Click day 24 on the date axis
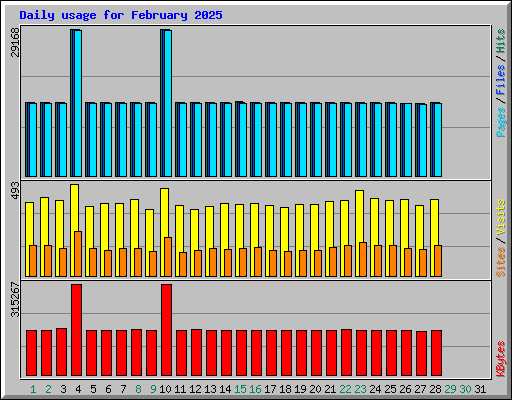The width and height of the screenshot is (512, 400). pos(375,389)
